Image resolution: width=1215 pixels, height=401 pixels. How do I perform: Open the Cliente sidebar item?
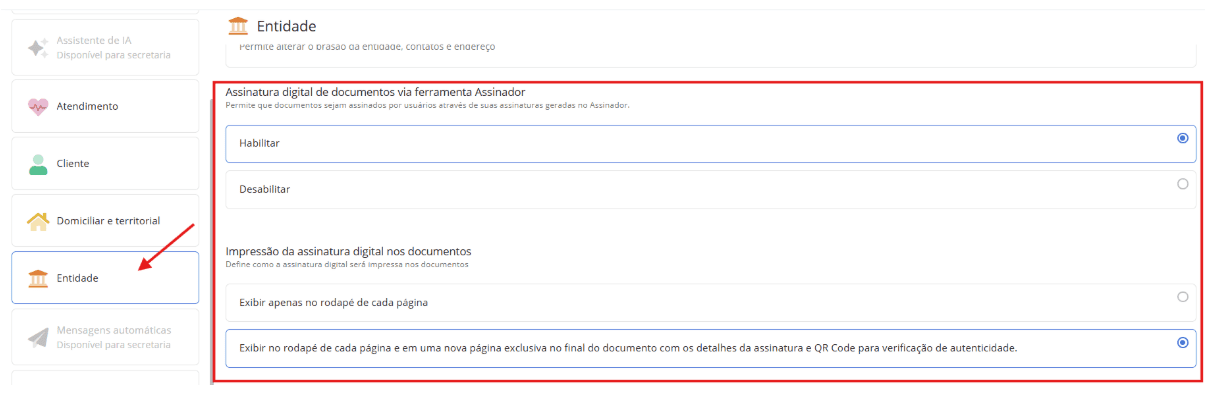(x=105, y=164)
